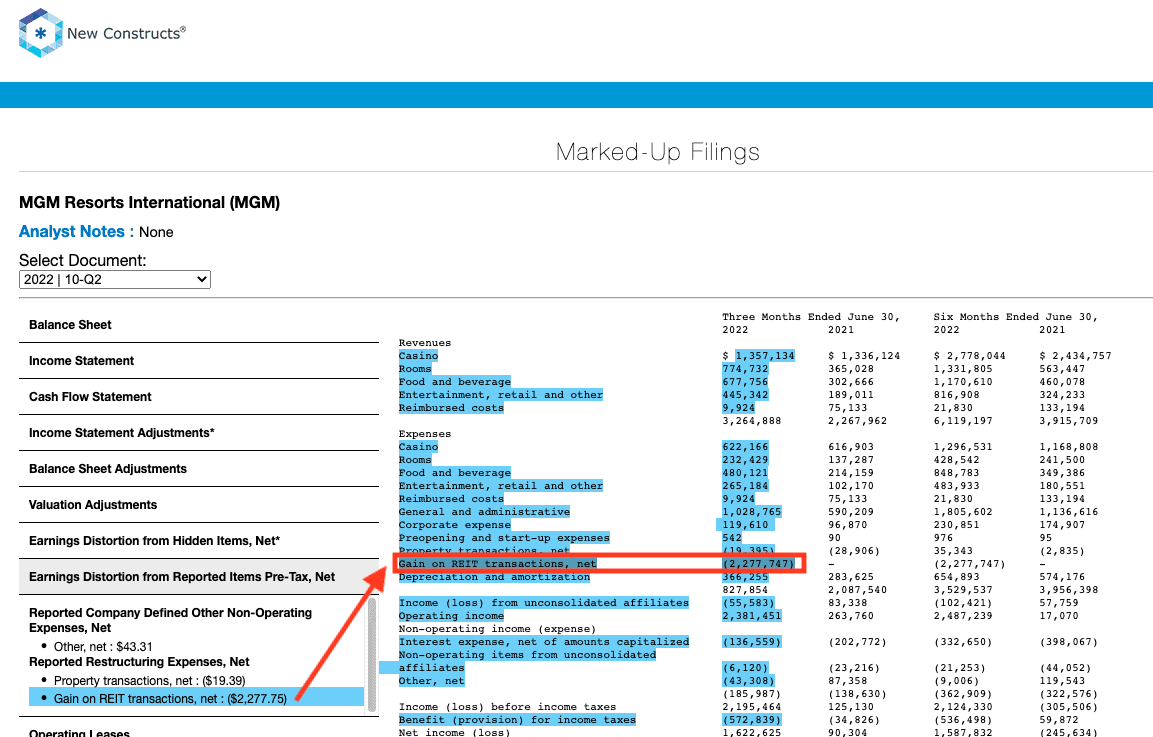Viewport: 1153px width, 737px height.
Task: Click highlighted 'Other, net' filing label
Action: tap(432, 681)
